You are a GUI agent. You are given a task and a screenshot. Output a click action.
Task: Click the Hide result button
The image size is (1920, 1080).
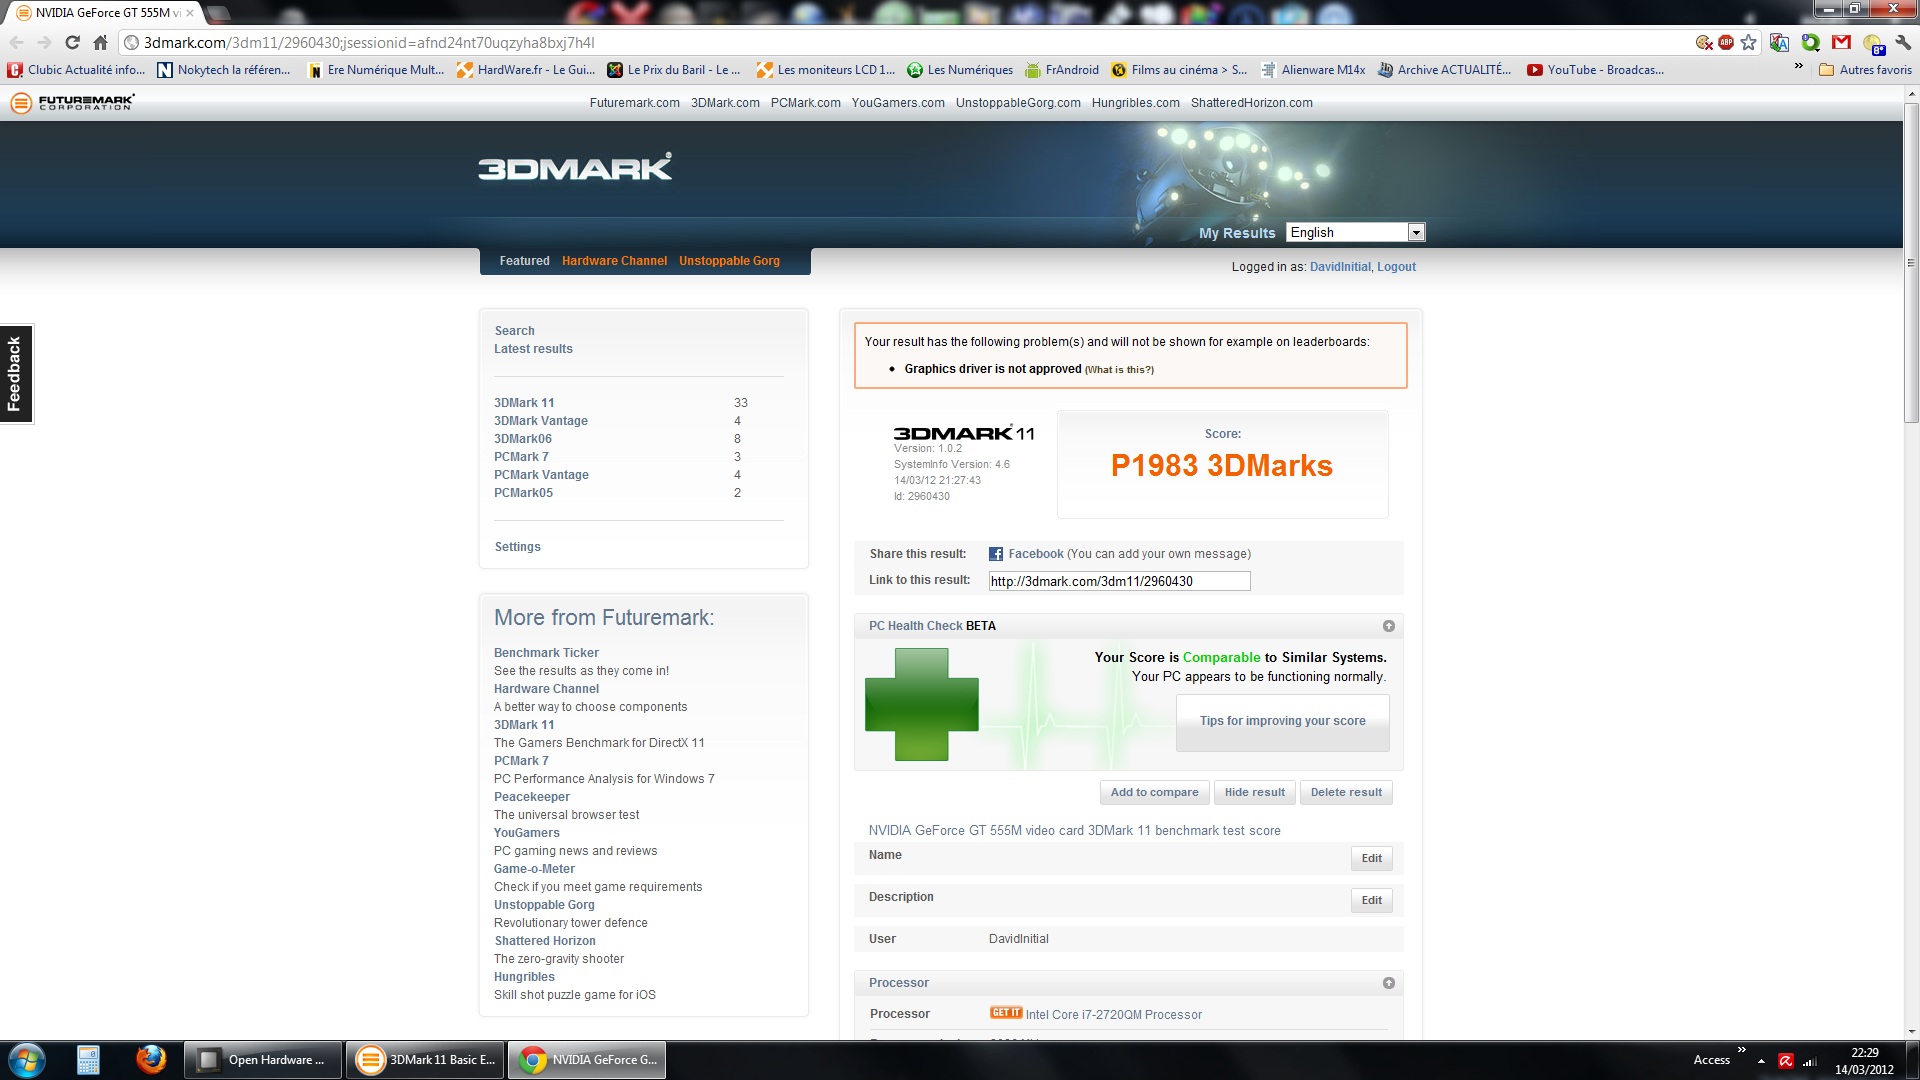[1254, 792]
